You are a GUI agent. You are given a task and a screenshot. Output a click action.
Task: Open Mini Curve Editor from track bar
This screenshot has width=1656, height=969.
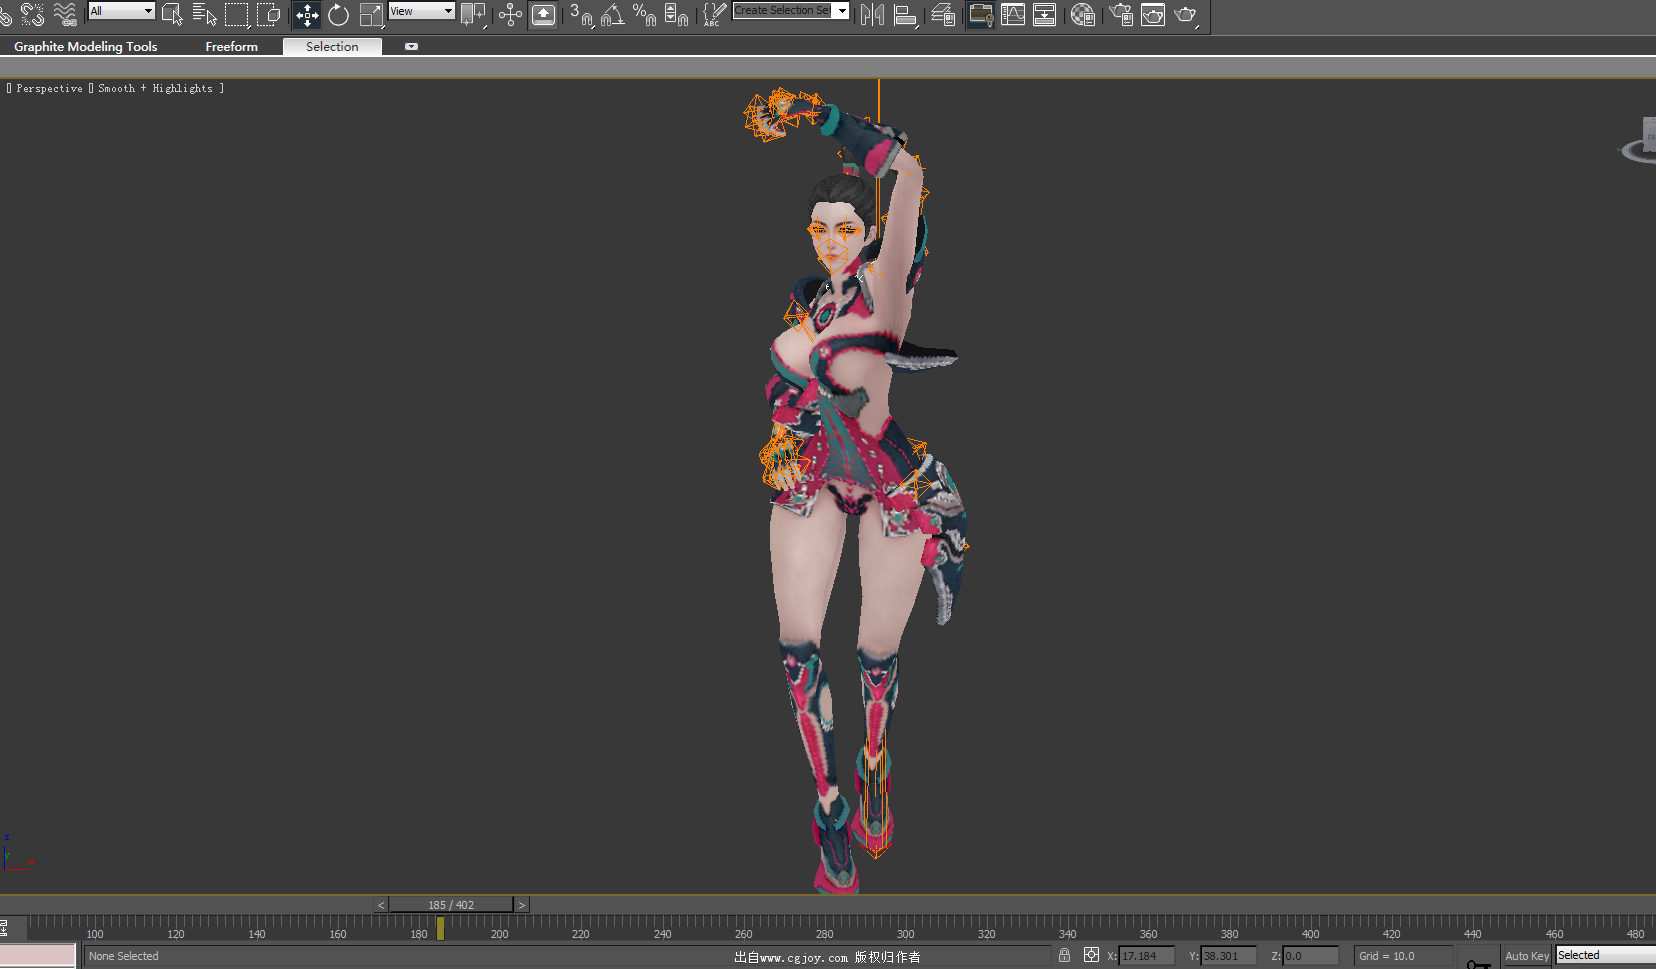tap(4, 928)
